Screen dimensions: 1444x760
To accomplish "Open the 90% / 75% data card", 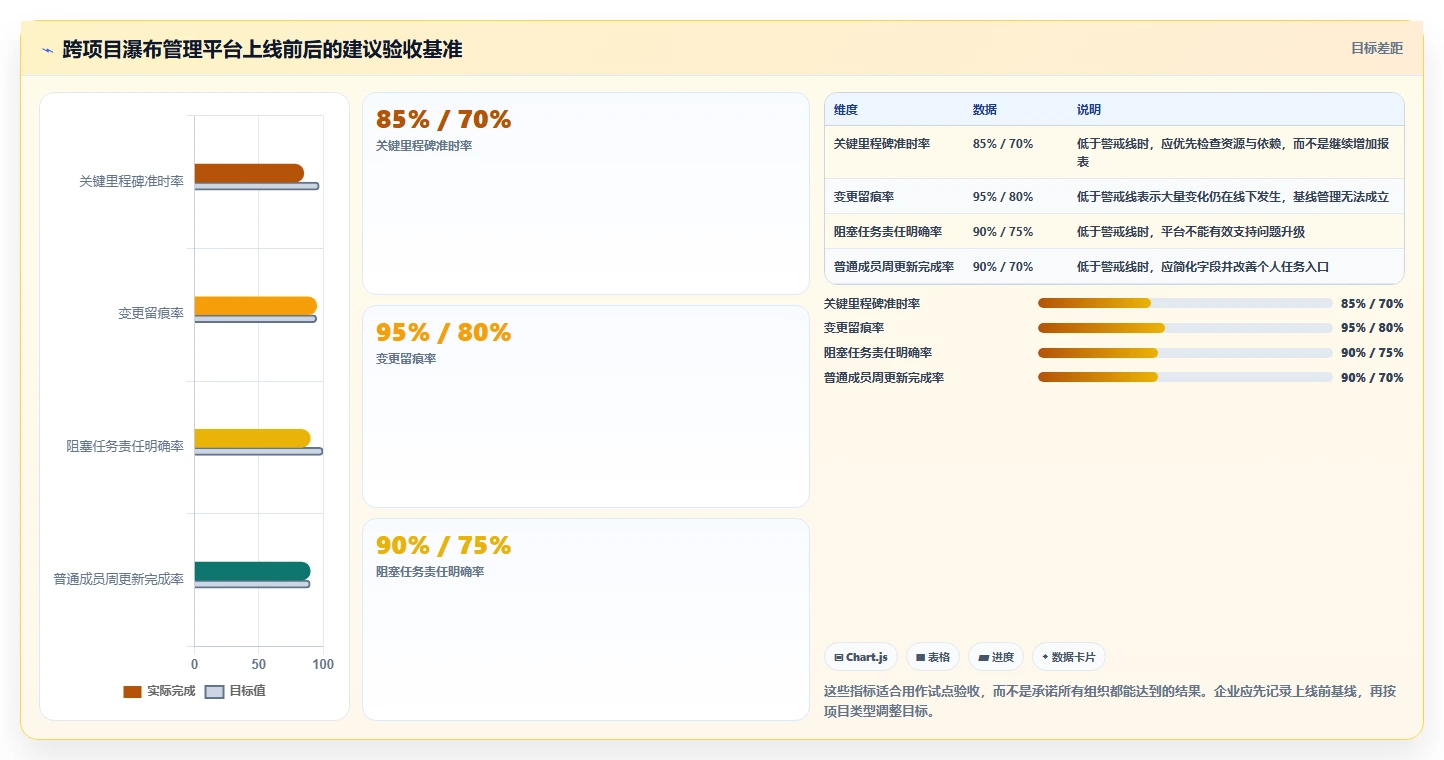I will pos(585,619).
